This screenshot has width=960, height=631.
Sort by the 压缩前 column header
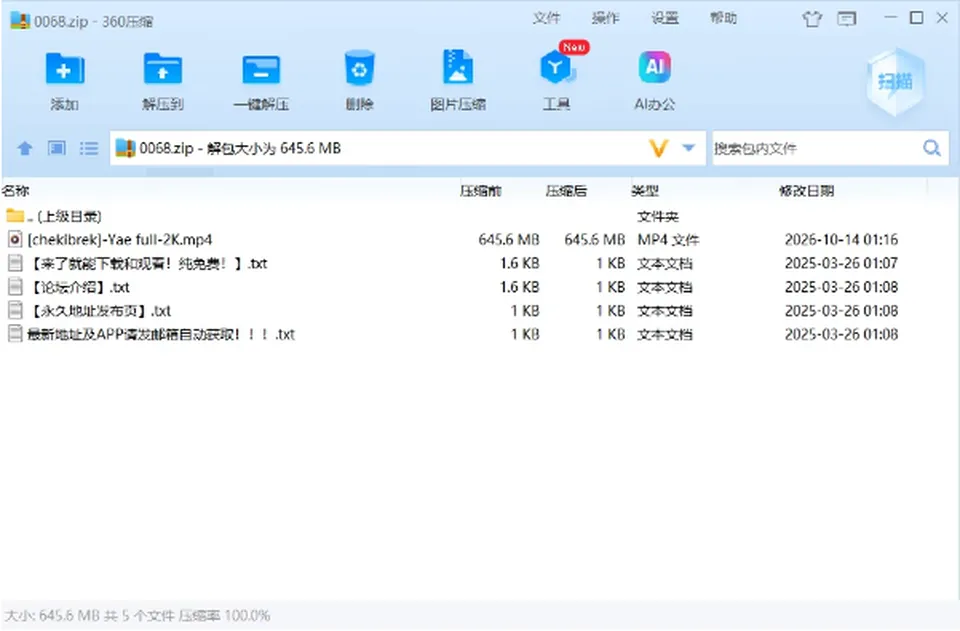click(x=481, y=191)
